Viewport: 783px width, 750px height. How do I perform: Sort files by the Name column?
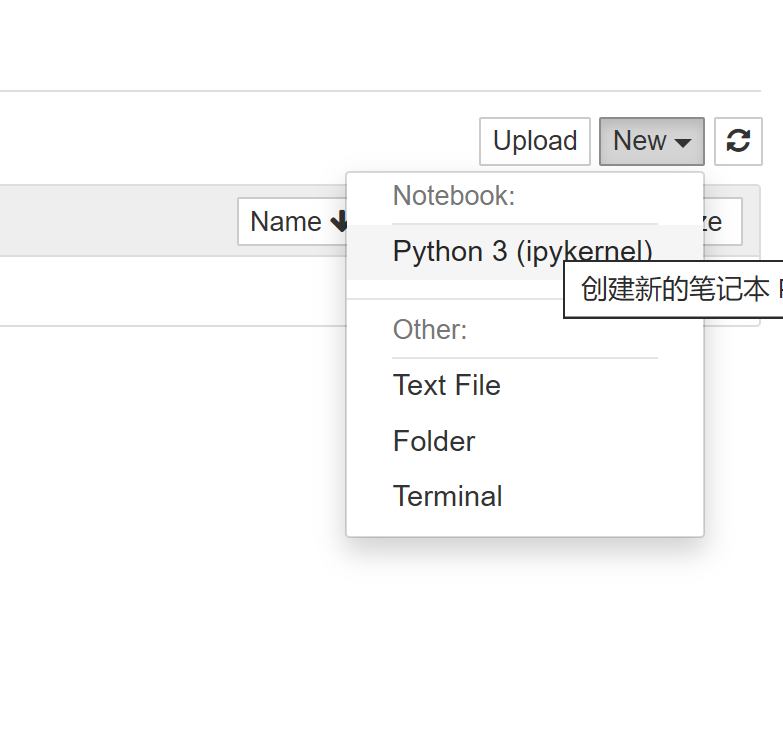pyautogui.click(x=293, y=222)
